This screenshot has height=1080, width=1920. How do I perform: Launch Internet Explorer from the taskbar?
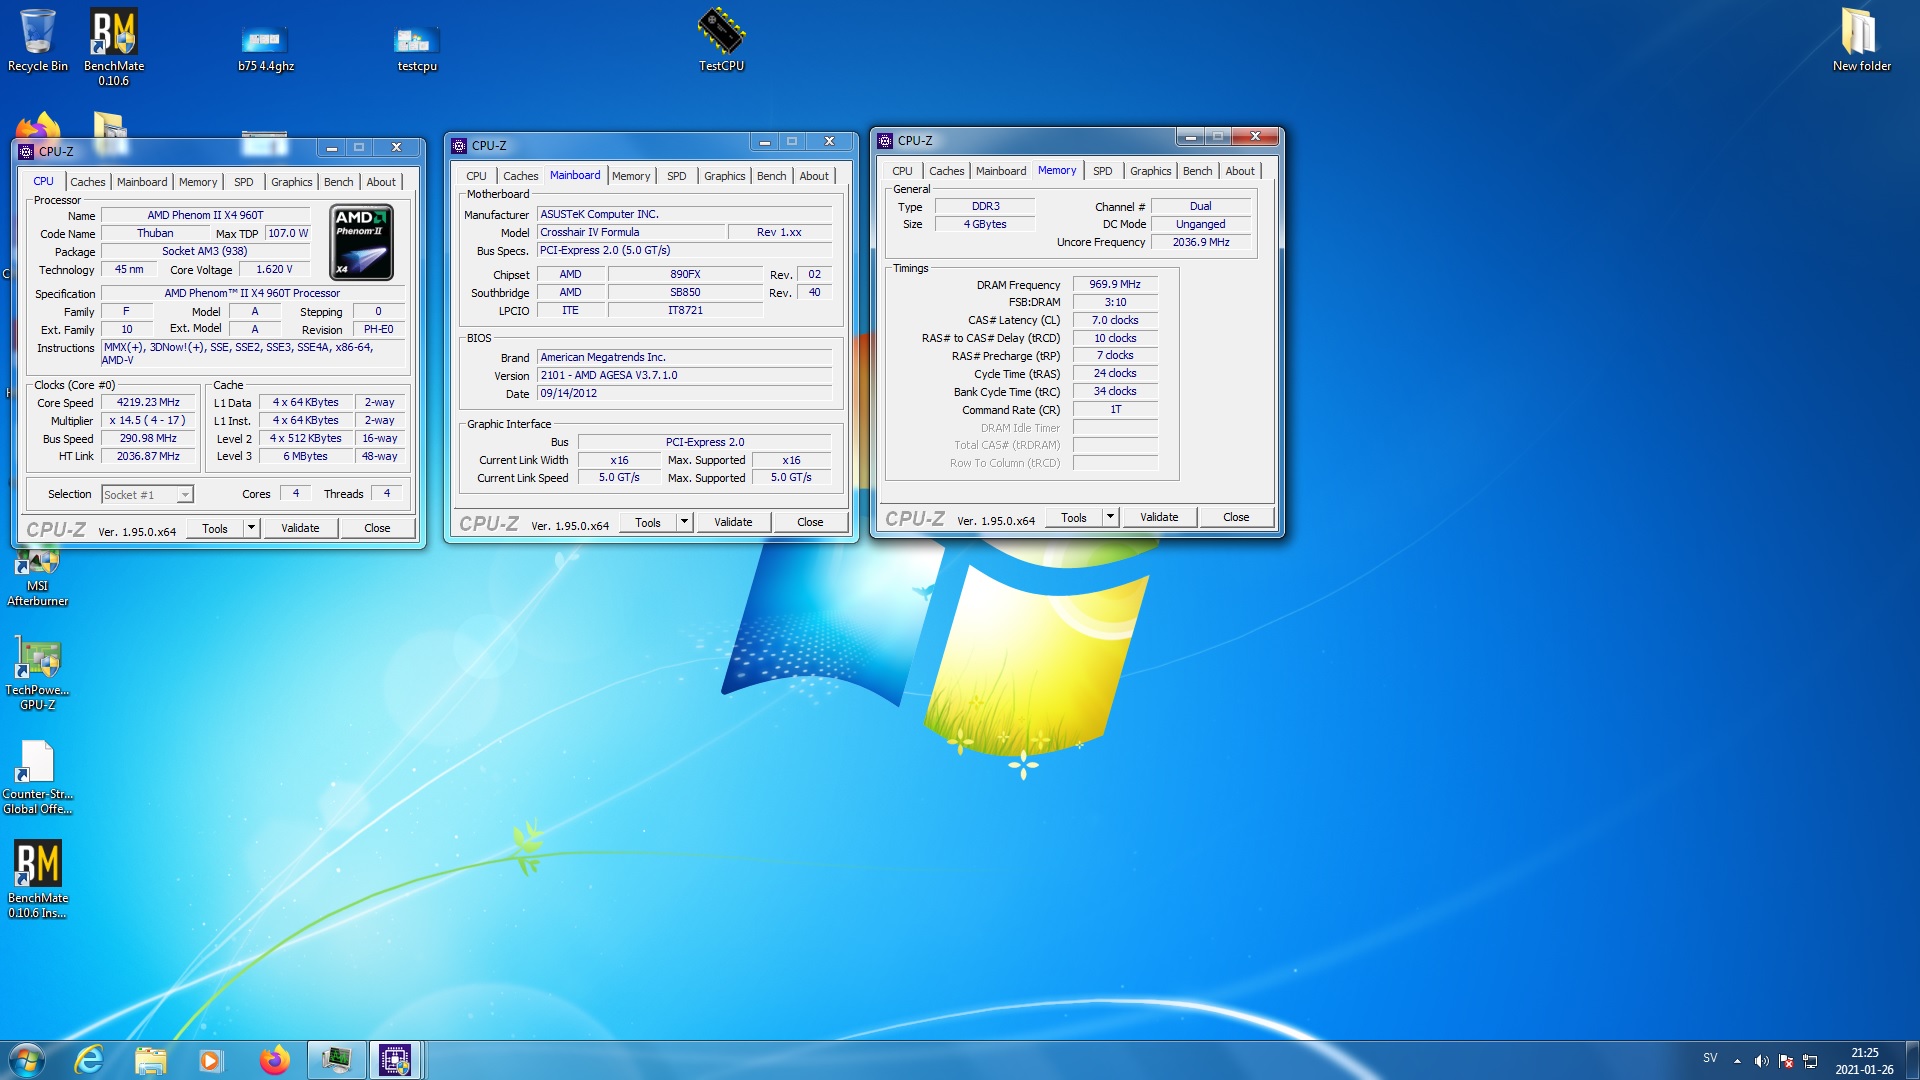[x=89, y=1060]
